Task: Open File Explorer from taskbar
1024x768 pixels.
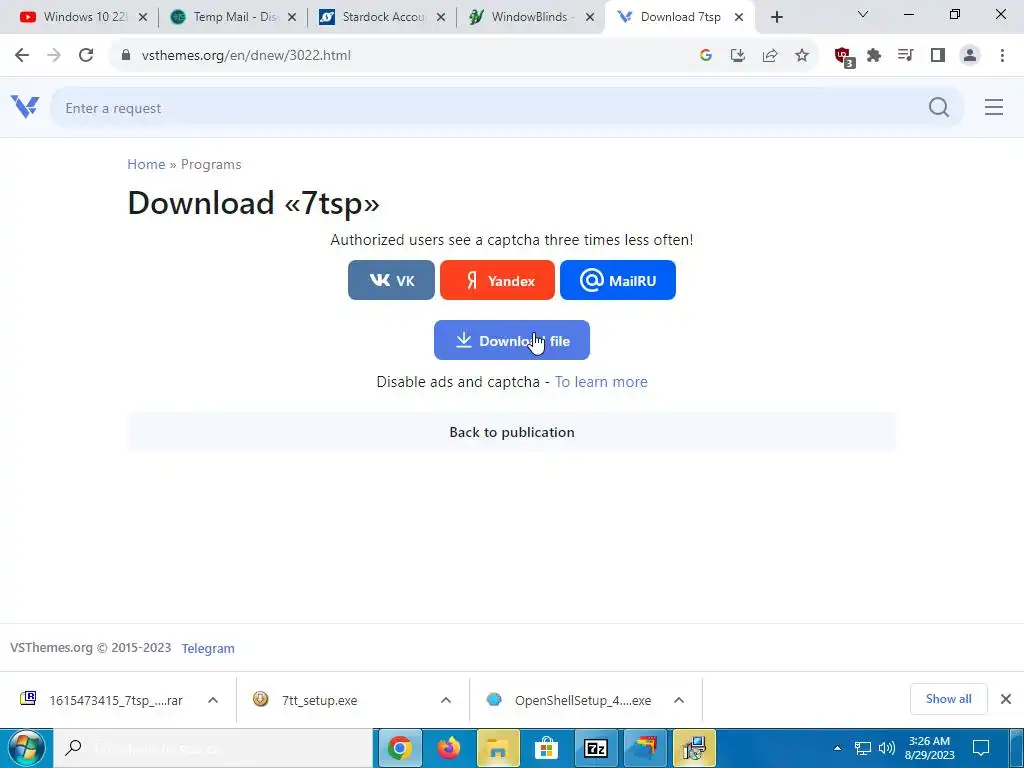Action: coord(498,748)
